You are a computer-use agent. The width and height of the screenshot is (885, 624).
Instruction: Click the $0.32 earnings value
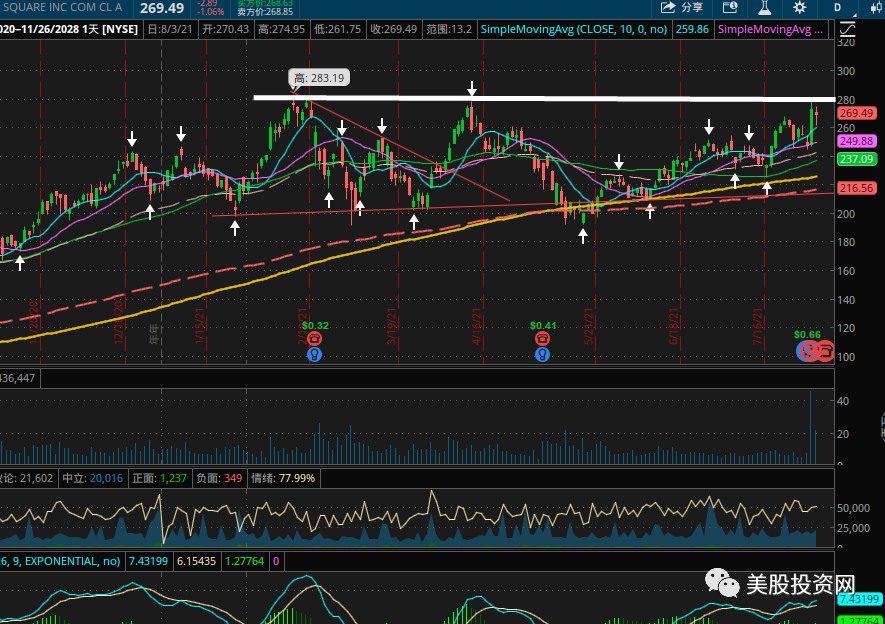click(x=315, y=326)
